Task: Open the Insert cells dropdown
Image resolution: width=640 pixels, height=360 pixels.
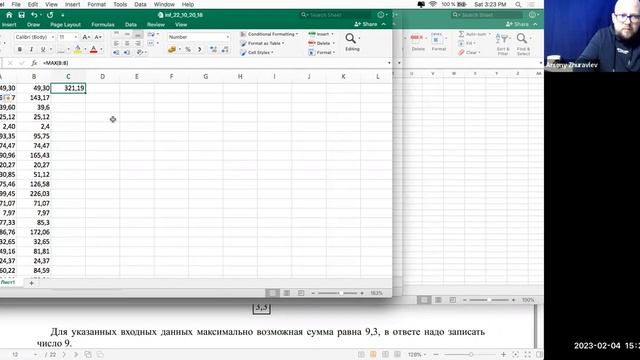Action: pos(321,34)
